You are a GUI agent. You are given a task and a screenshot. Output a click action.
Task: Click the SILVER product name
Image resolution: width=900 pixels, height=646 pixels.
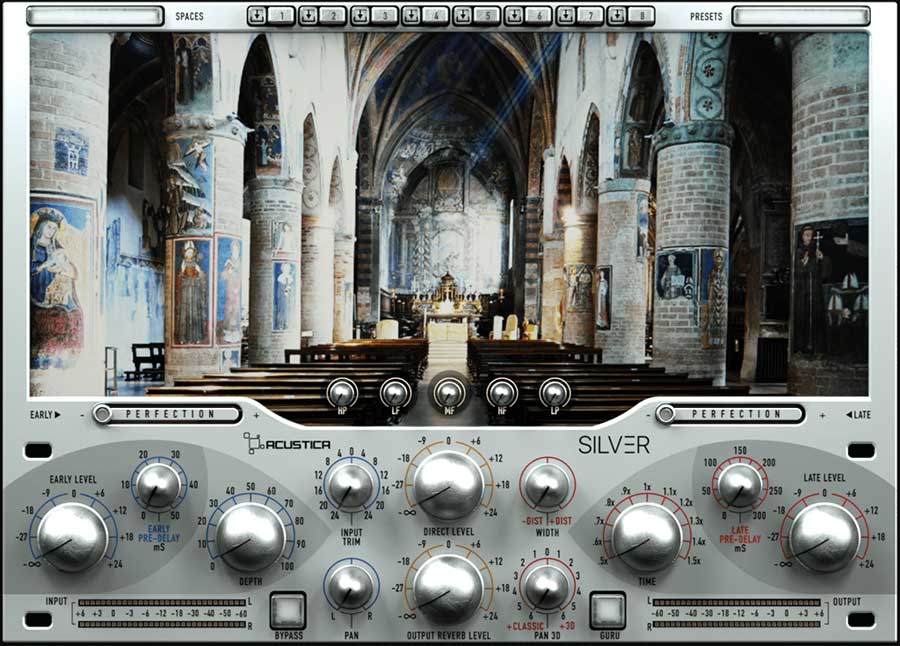614,444
